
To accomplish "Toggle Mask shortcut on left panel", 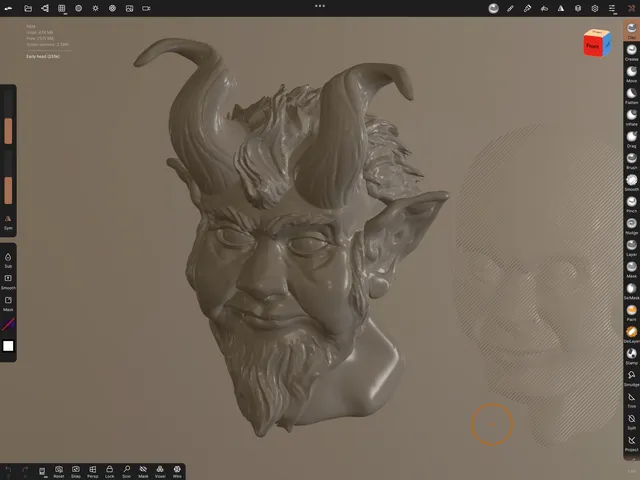I will (x=8, y=303).
